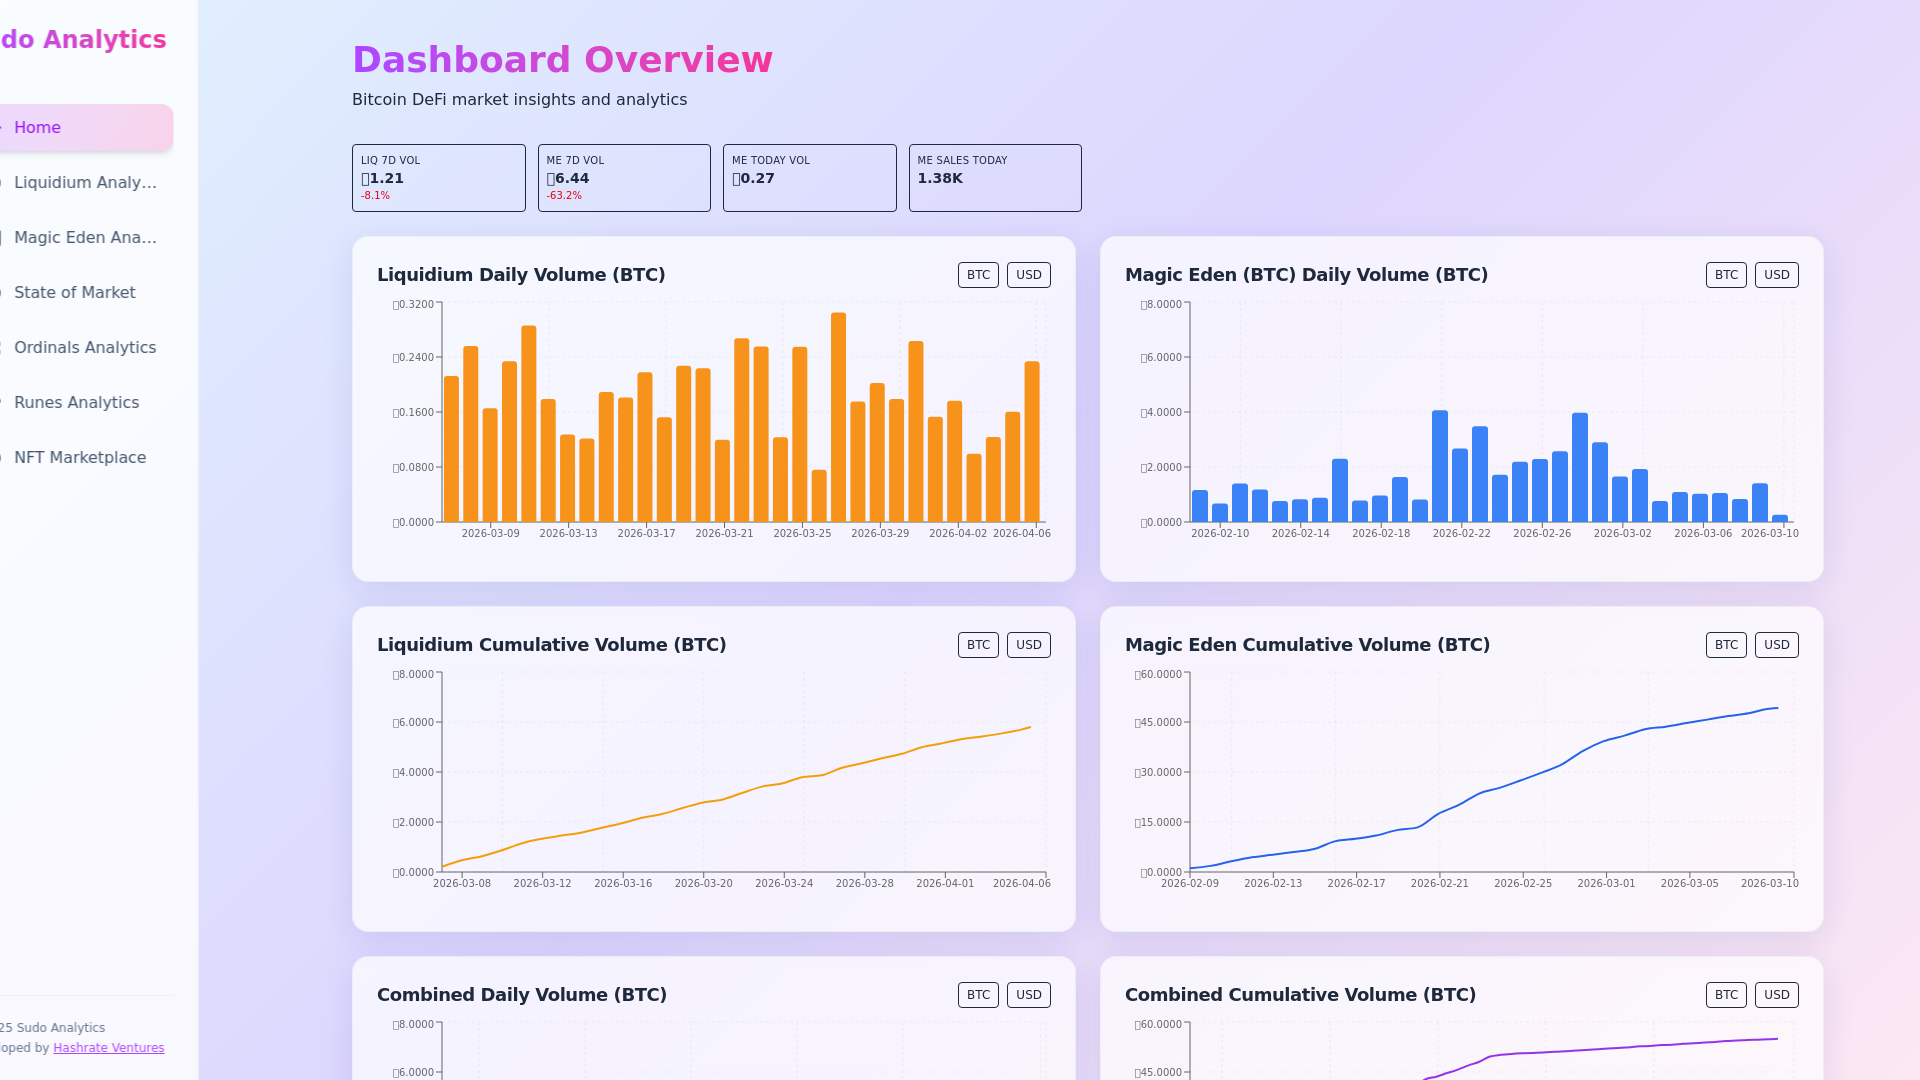Show Liquidium Cumulative Volume in USD
1920x1080 pixels.
point(1028,645)
